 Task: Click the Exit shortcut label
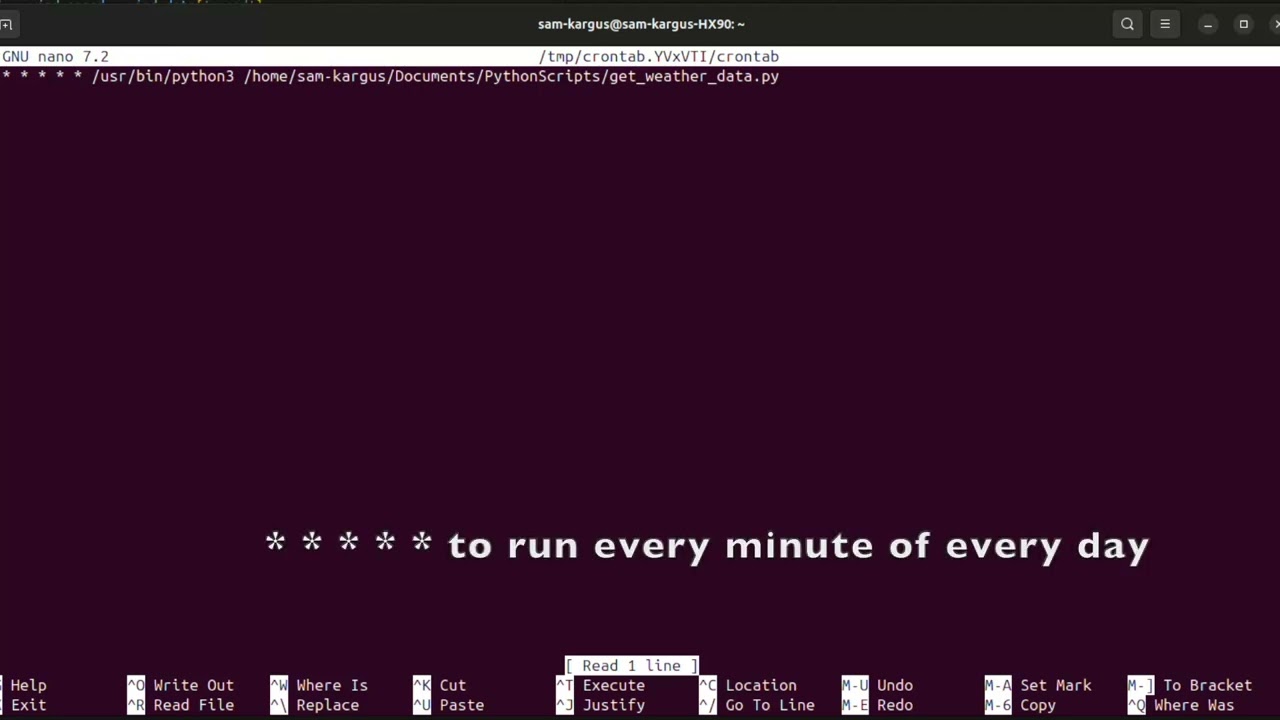(28, 705)
